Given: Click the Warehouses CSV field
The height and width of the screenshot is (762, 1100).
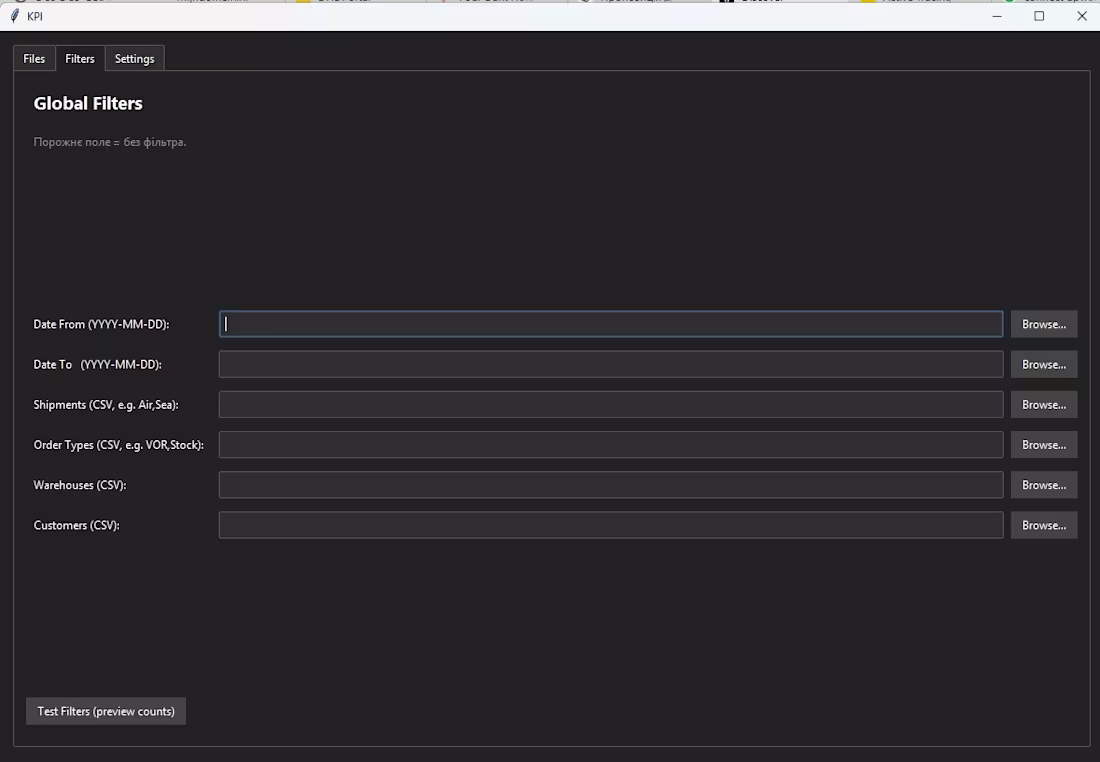Looking at the screenshot, I should point(610,484).
